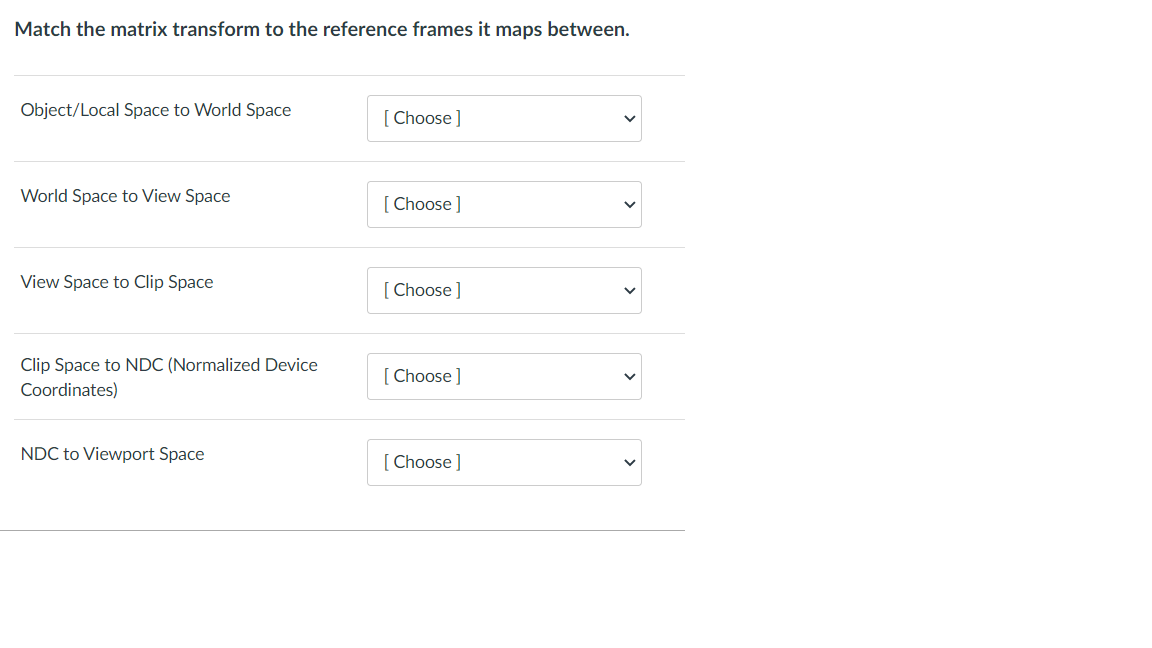This screenshot has height=648, width=1152.
Task: Expand the first Choose selector's chevron
Action: pos(629,118)
